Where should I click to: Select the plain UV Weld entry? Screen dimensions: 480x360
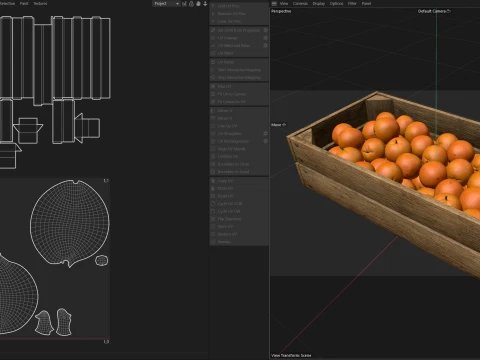click(x=239, y=53)
